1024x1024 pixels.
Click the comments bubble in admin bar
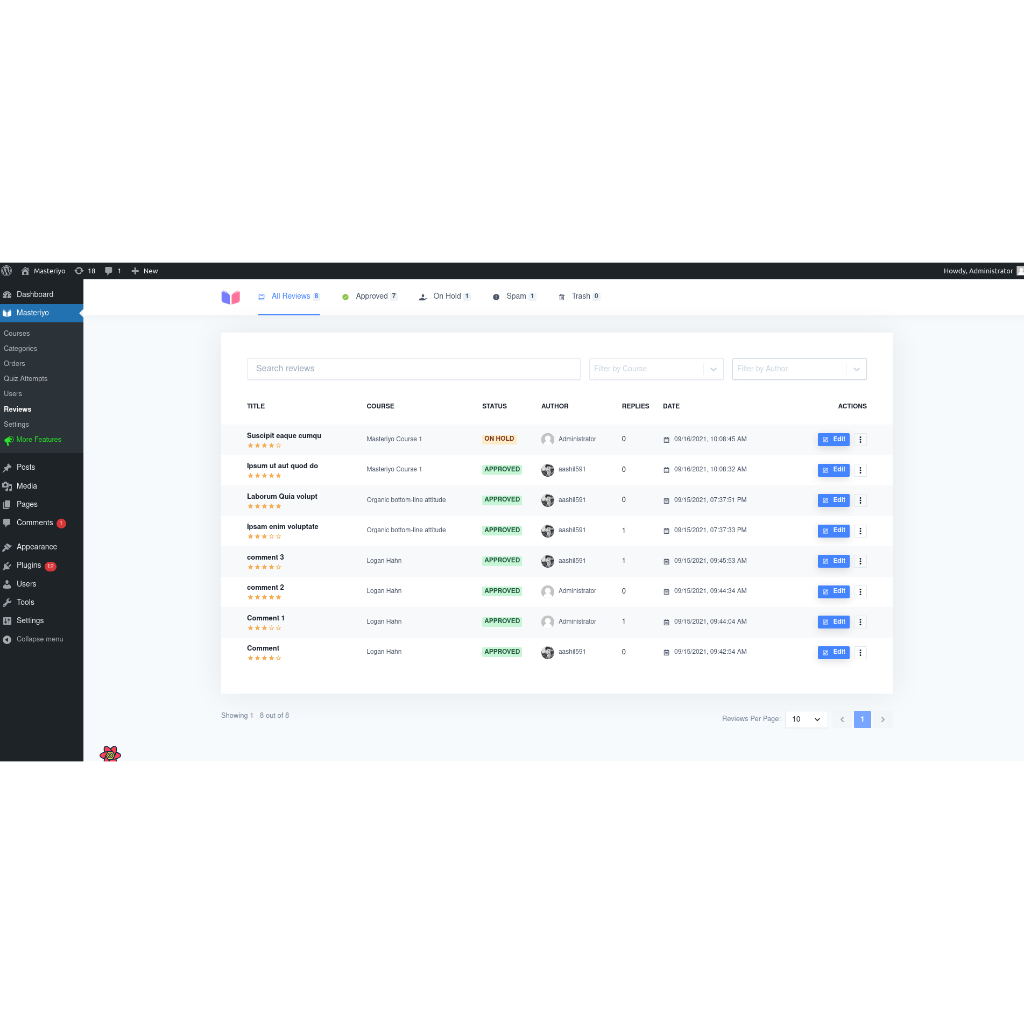[112, 270]
